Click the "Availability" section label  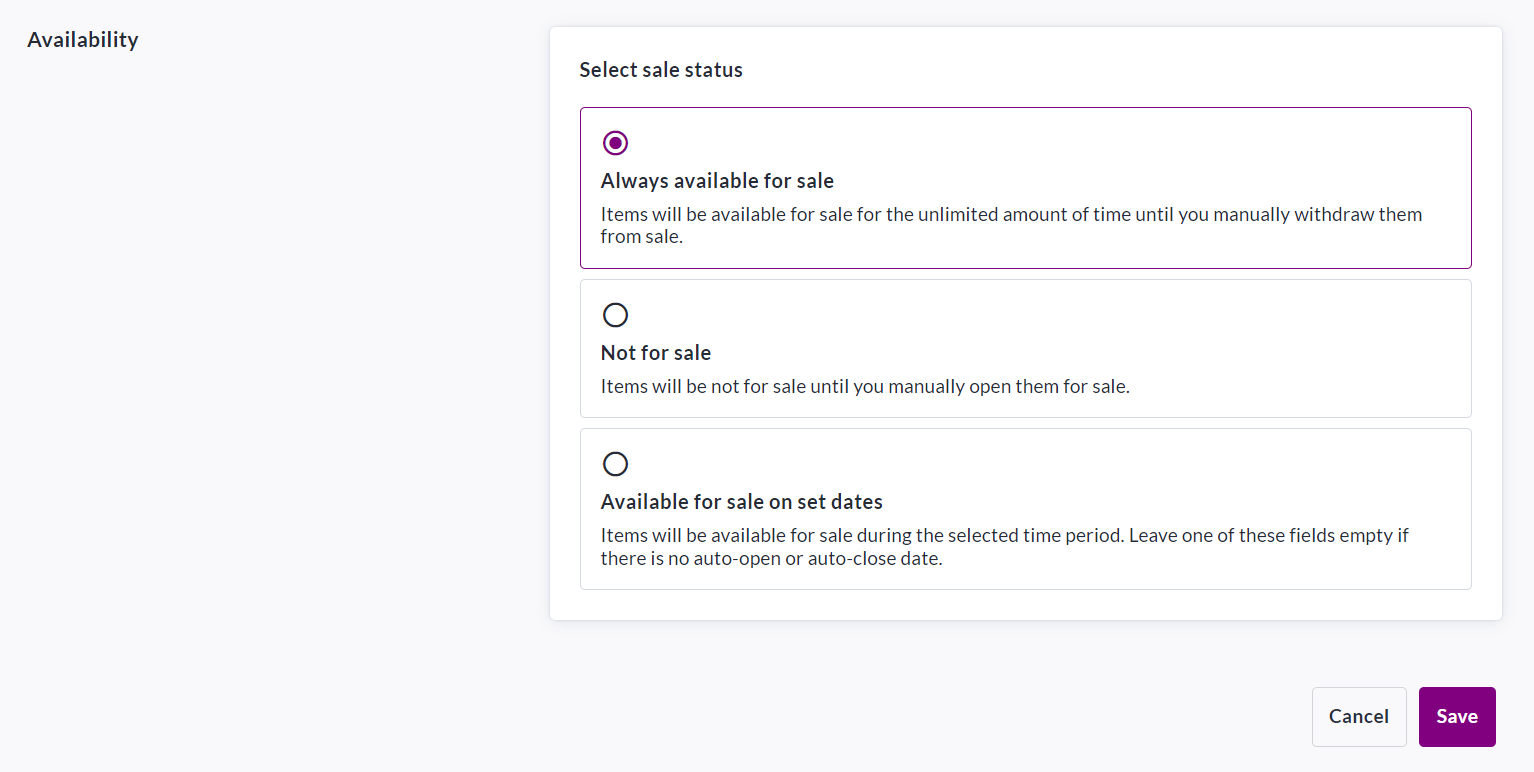pyautogui.click(x=83, y=40)
